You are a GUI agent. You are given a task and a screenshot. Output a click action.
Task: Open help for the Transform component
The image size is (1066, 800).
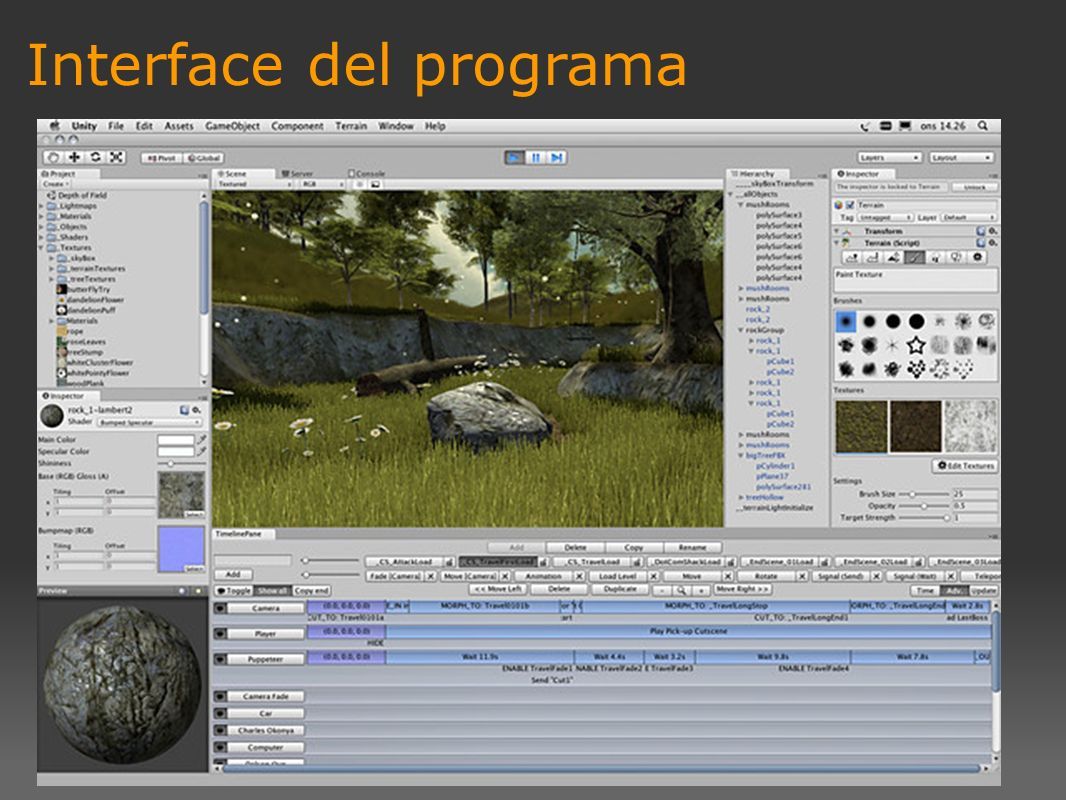point(981,231)
